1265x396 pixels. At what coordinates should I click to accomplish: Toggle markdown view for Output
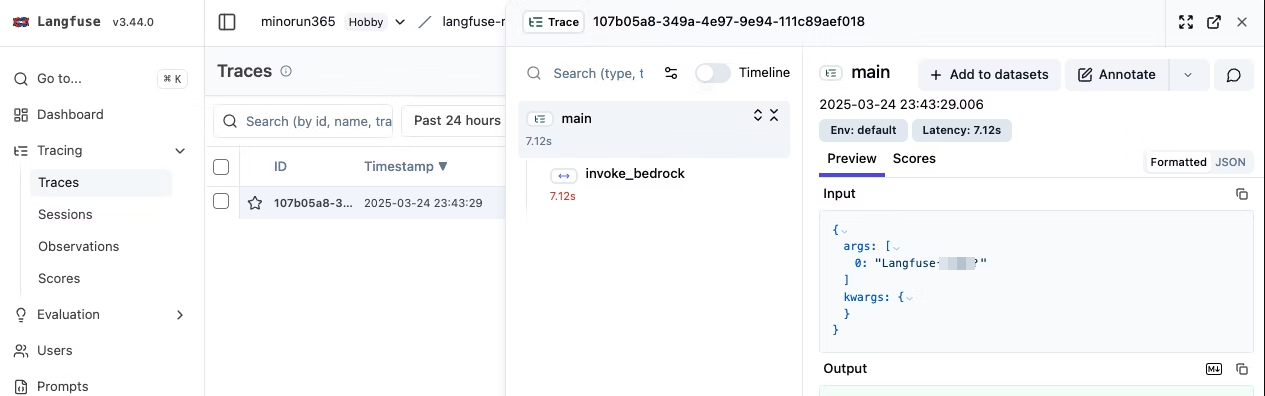(x=1214, y=369)
